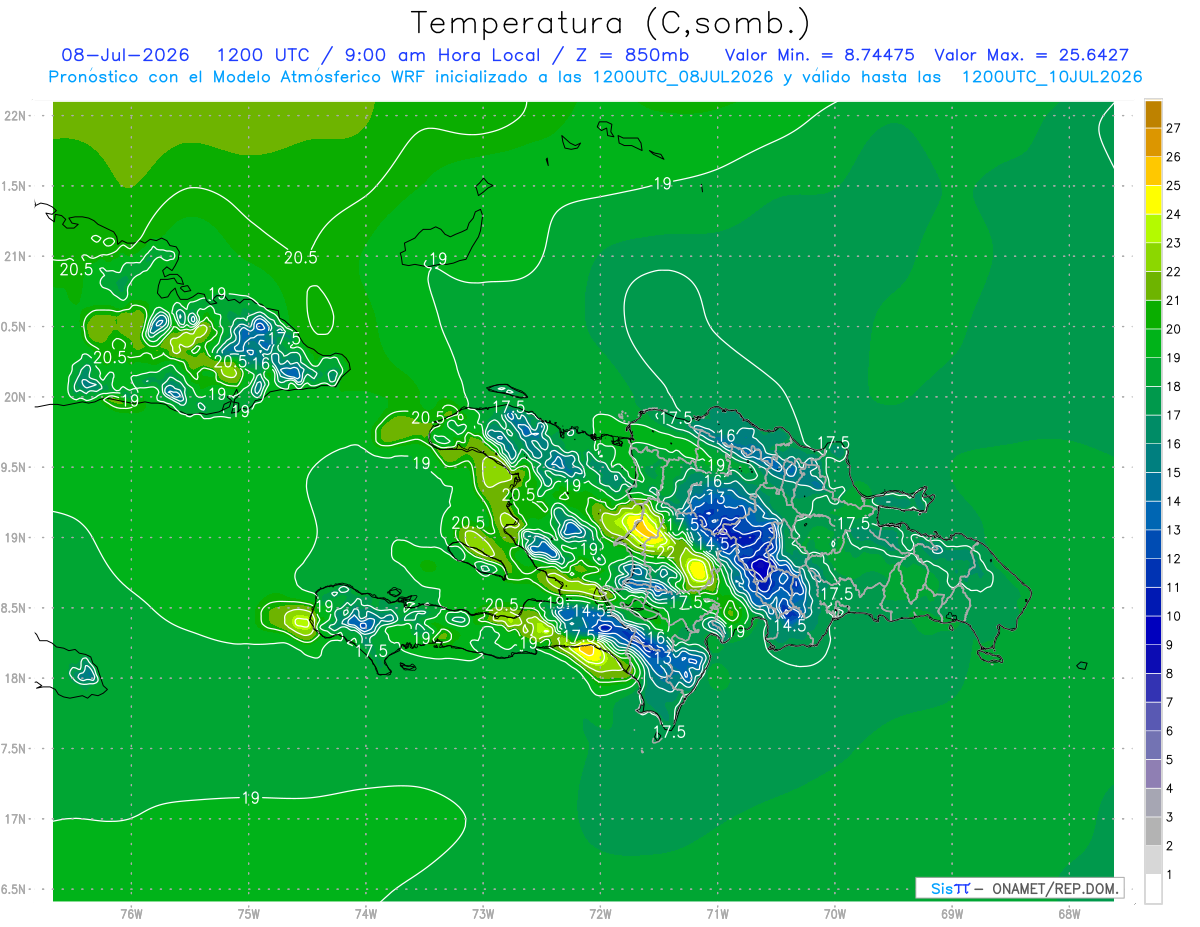Screen dimensions: 1200x927
Task: Click the "71W" longitude axis label
Action: coord(717,913)
